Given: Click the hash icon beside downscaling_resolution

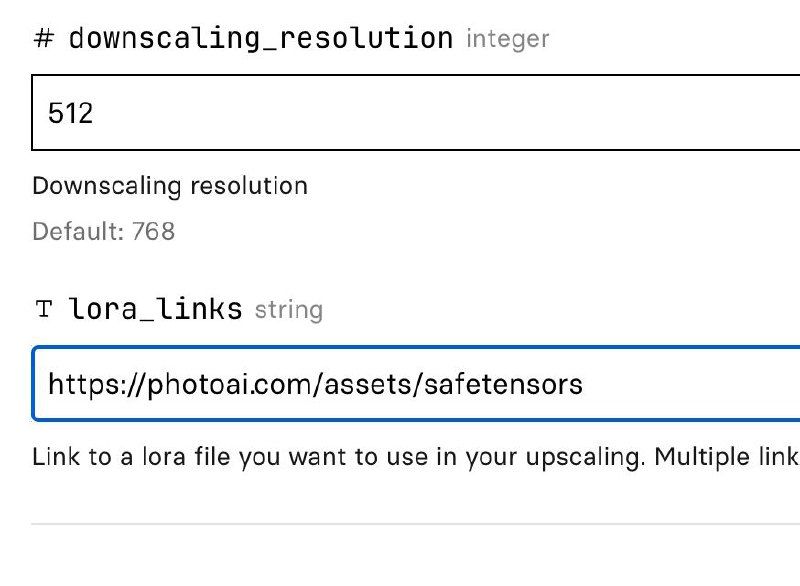Looking at the screenshot, I should pos(43,40).
